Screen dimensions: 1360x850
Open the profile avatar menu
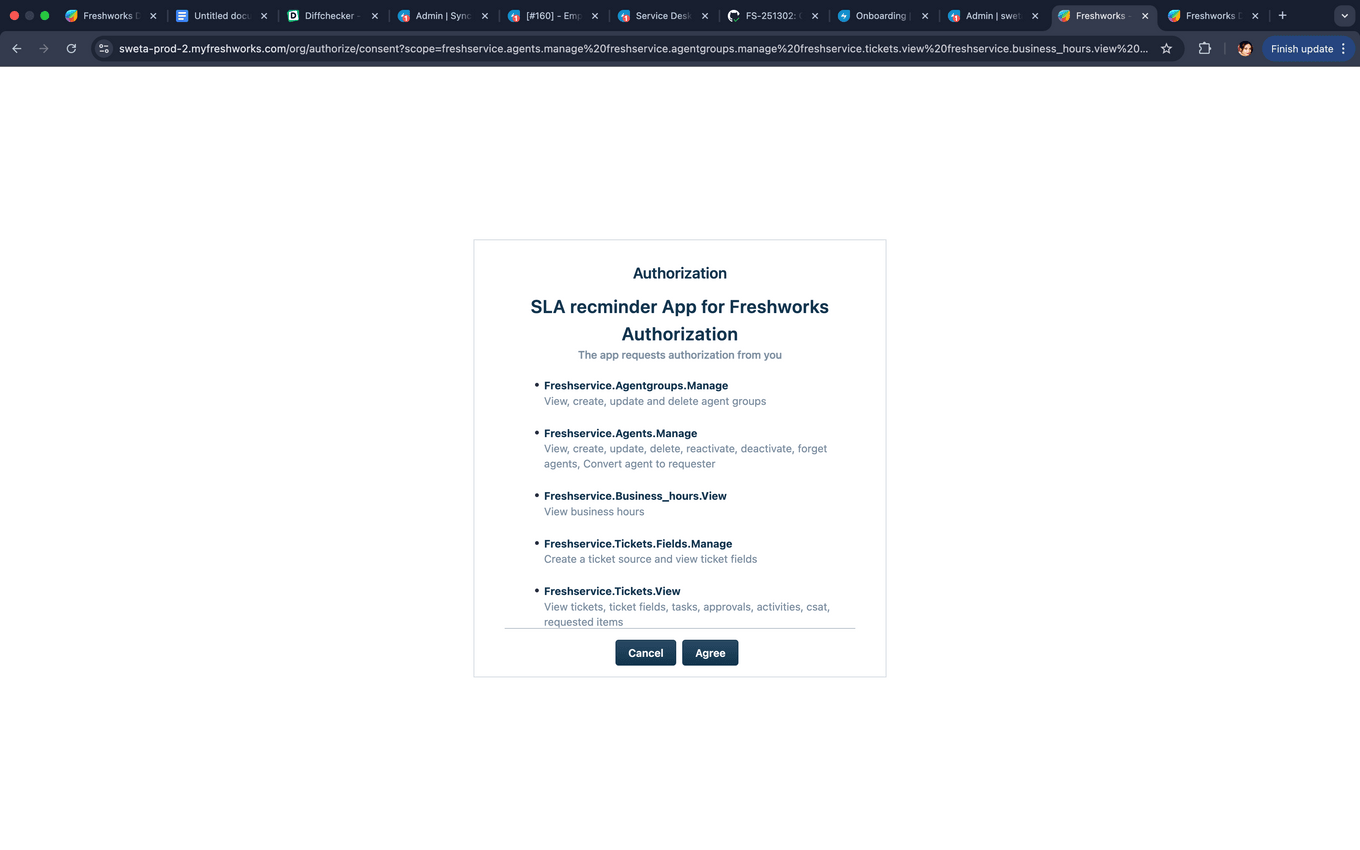[x=1245, y=48]
